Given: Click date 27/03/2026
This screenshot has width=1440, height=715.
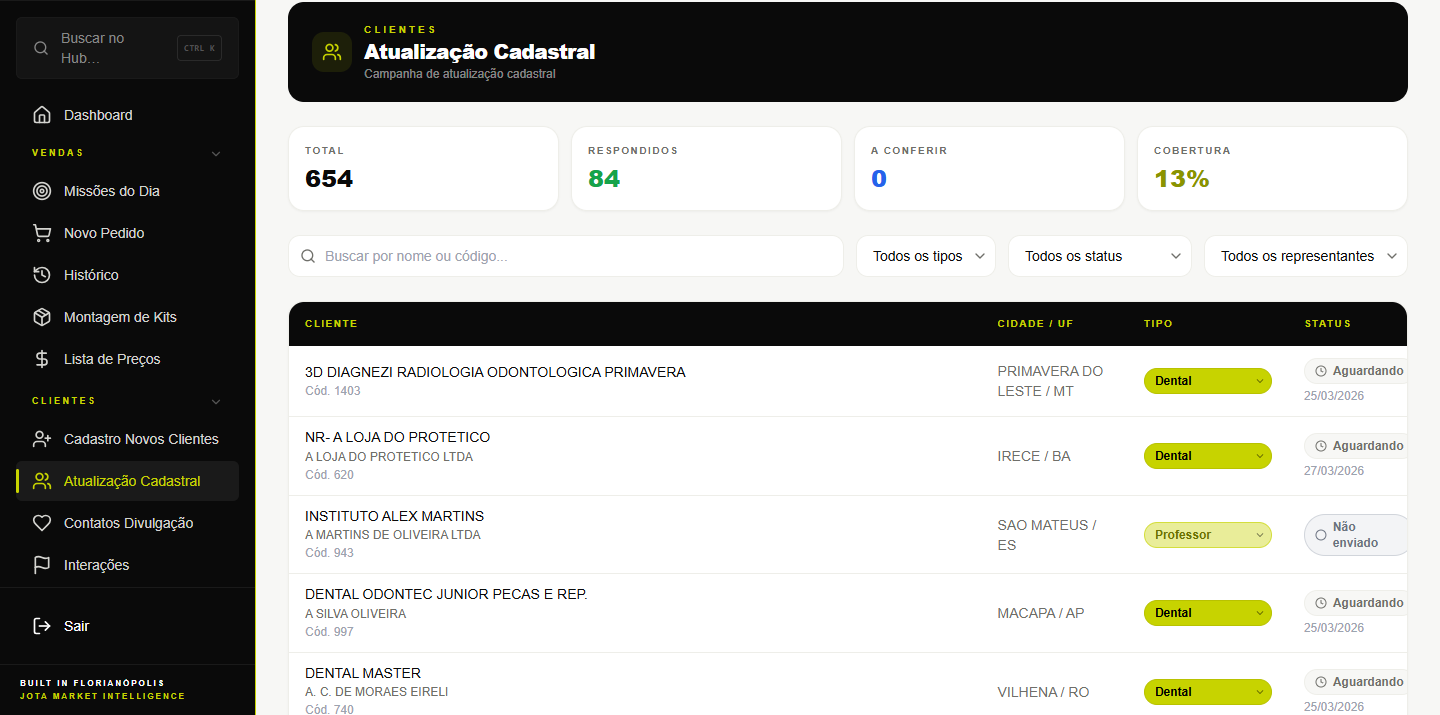Looking at the screenshot, I should click(1334, 471).
